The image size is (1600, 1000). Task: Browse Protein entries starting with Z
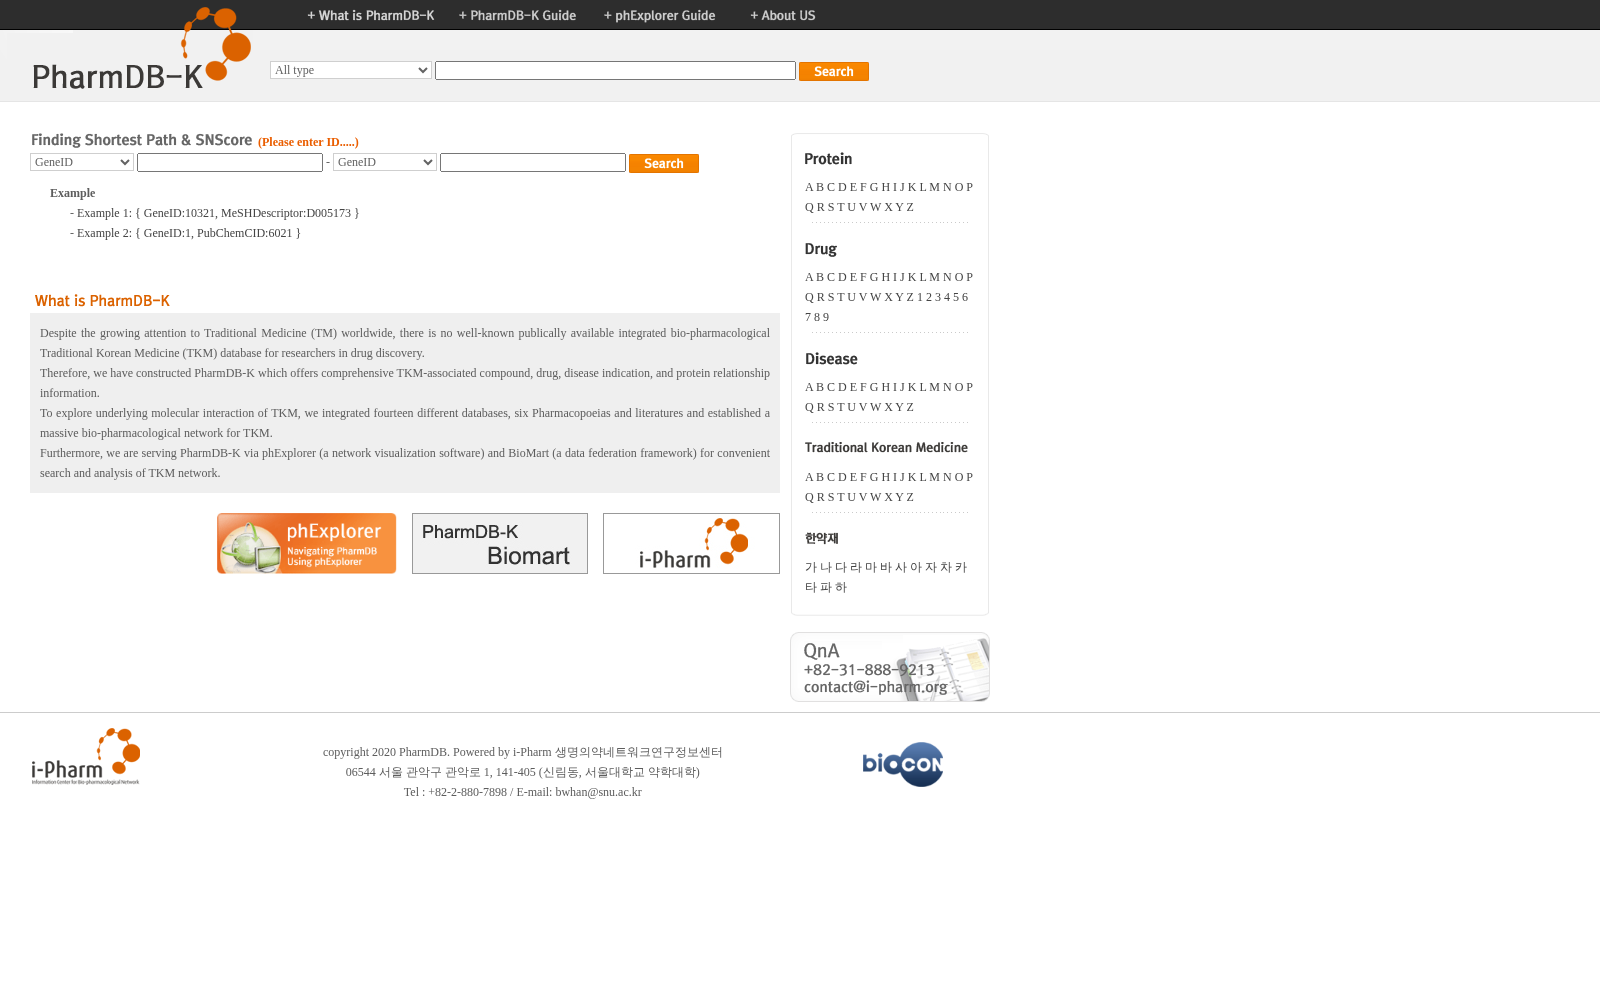tap(910, 207)
